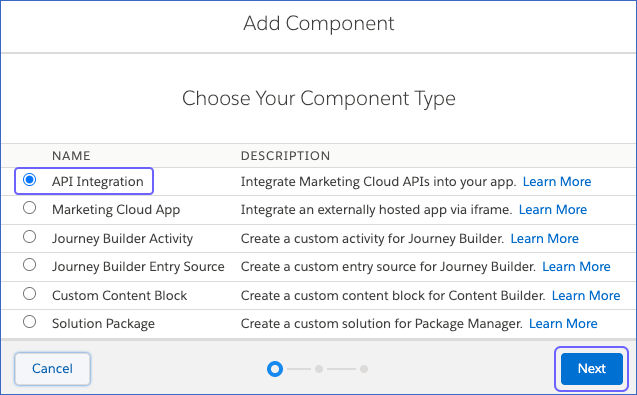
Task: Follow Learn More link for Journey Builder Entry Source
Action: (x=576, y=266)
